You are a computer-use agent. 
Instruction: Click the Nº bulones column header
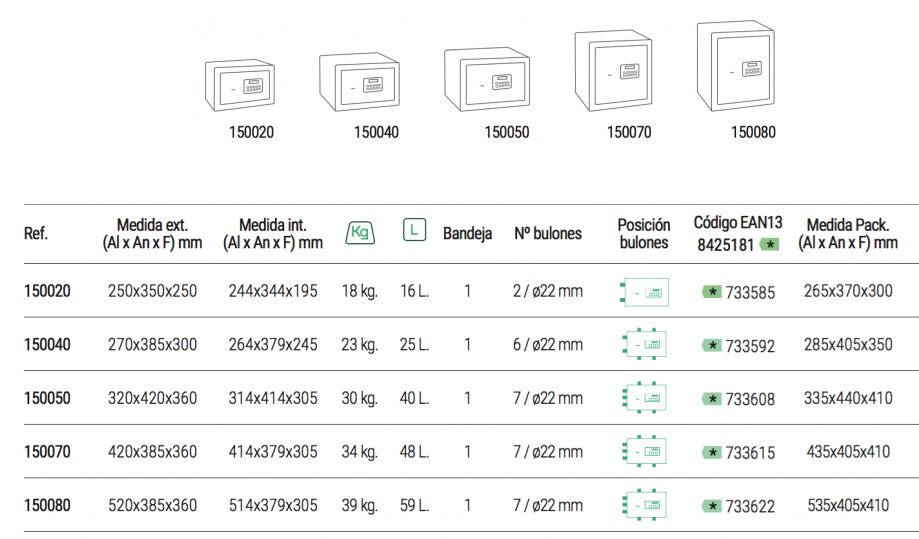(548, 233)
